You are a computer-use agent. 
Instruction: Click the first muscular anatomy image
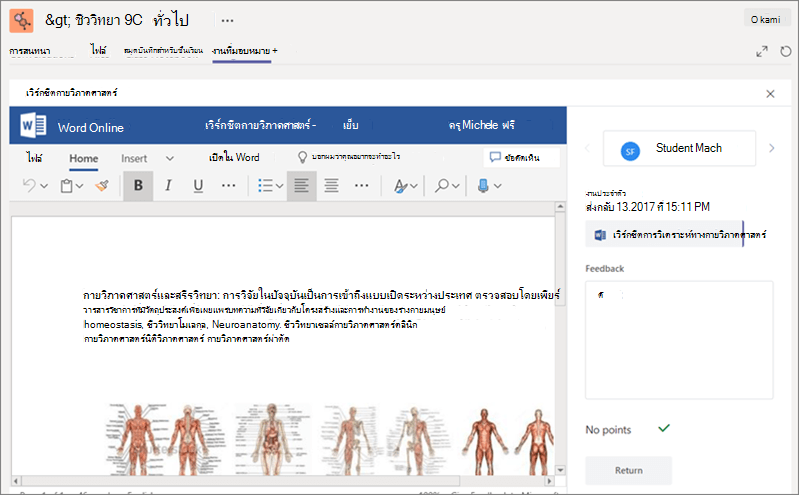tap(136, 439)
